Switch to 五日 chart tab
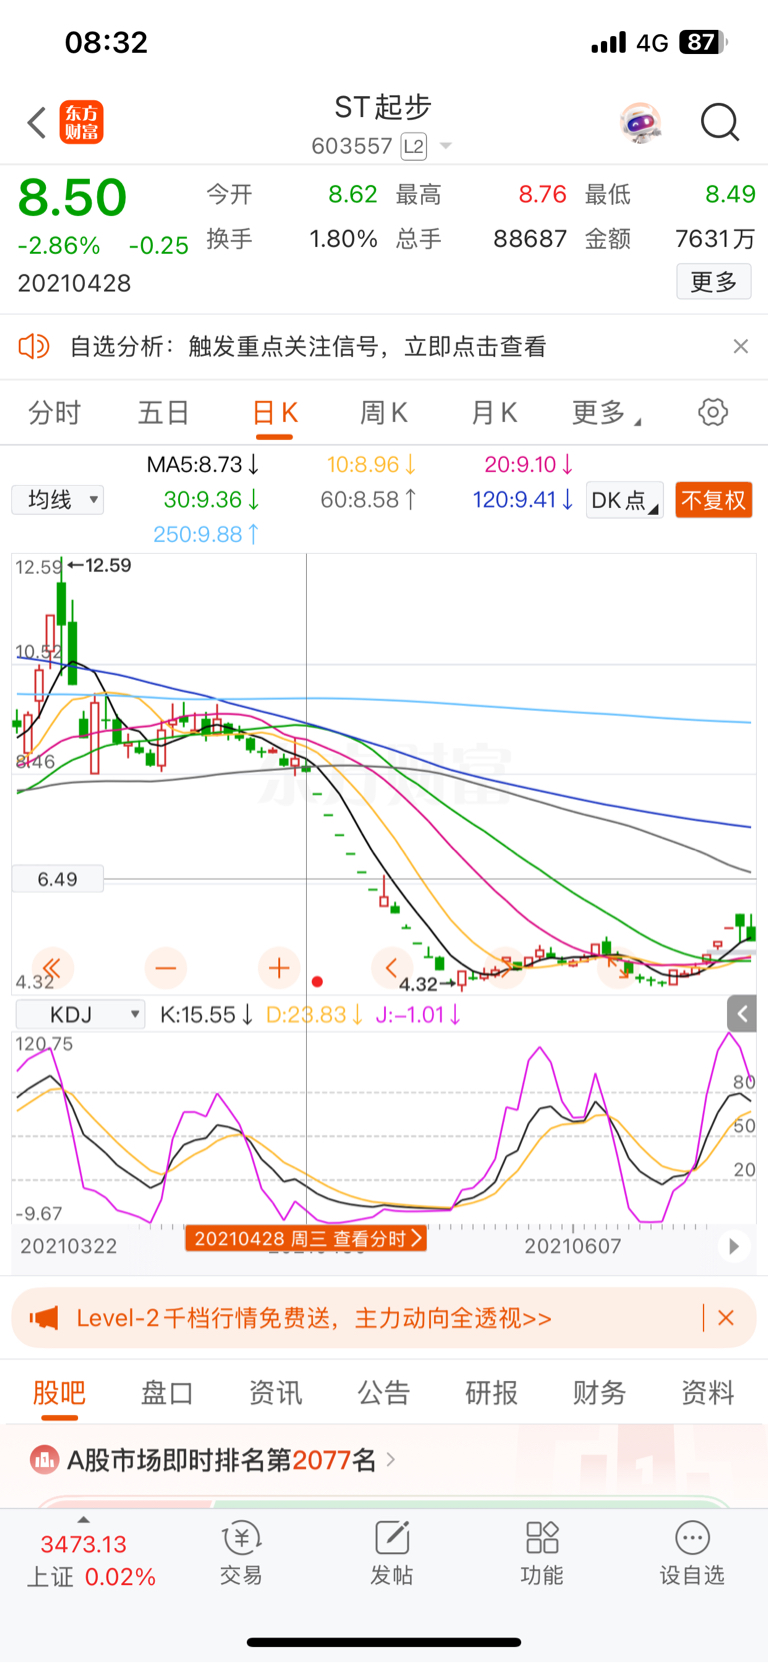The width and height of the screenshot is (768, 1663). point(163,412)
